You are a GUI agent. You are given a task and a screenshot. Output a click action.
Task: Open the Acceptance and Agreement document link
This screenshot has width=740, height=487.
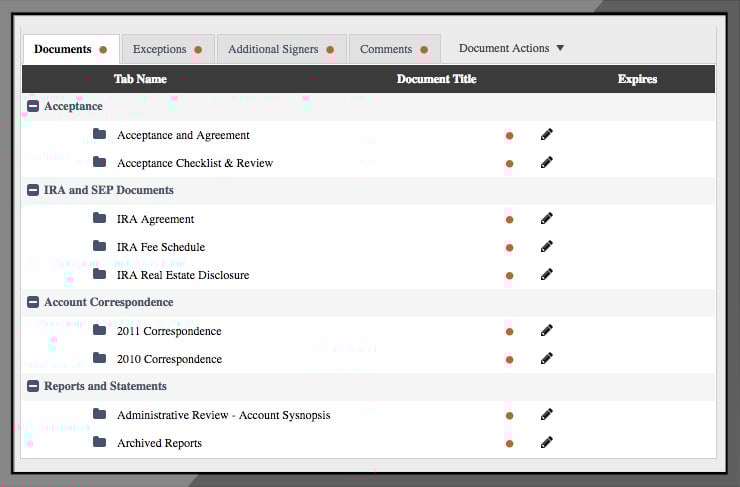click(x=183, y=135)
